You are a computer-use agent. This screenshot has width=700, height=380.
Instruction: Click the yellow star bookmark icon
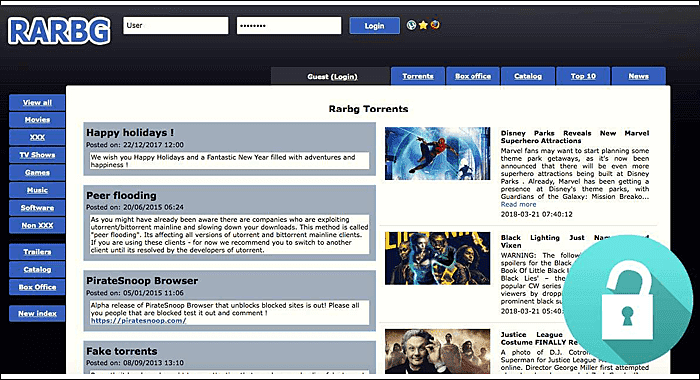(x=423, y=25)
